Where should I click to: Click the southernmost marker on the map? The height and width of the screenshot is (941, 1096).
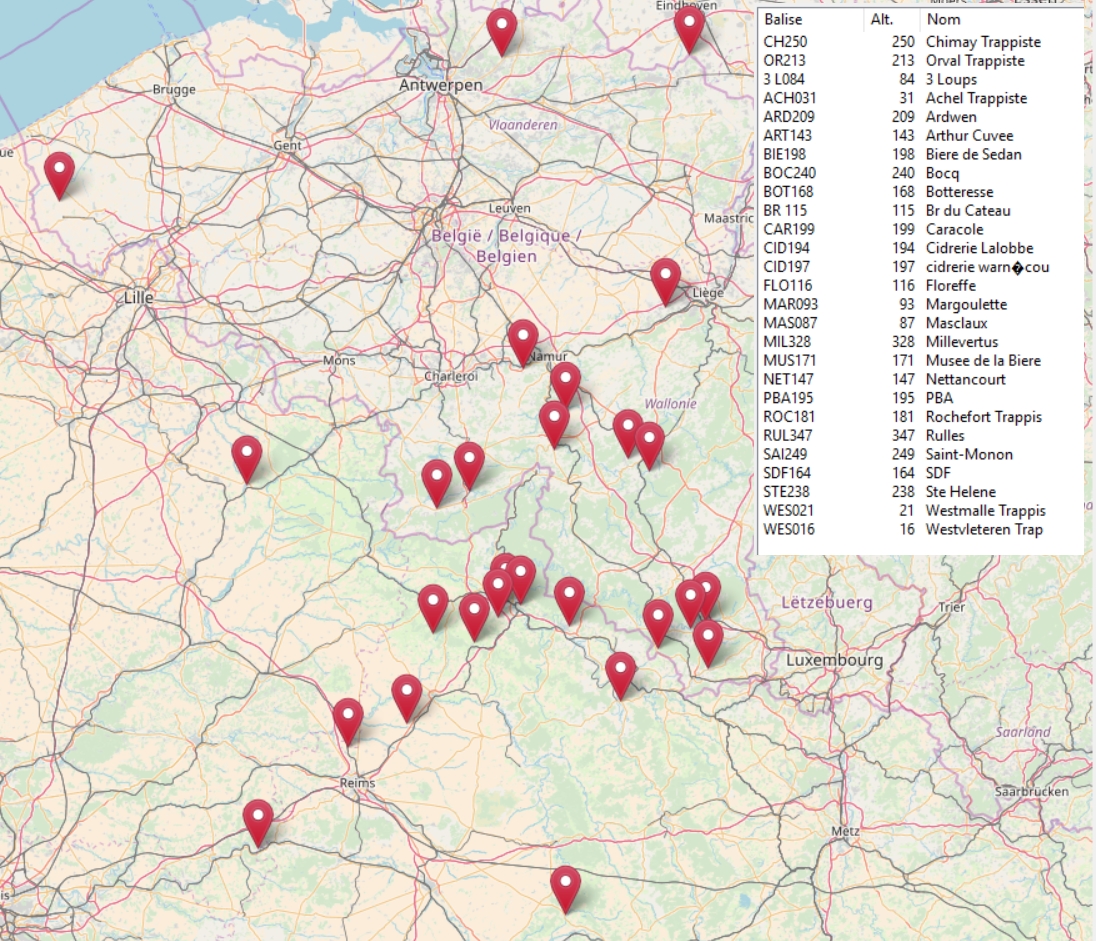(x=565, y=885)
